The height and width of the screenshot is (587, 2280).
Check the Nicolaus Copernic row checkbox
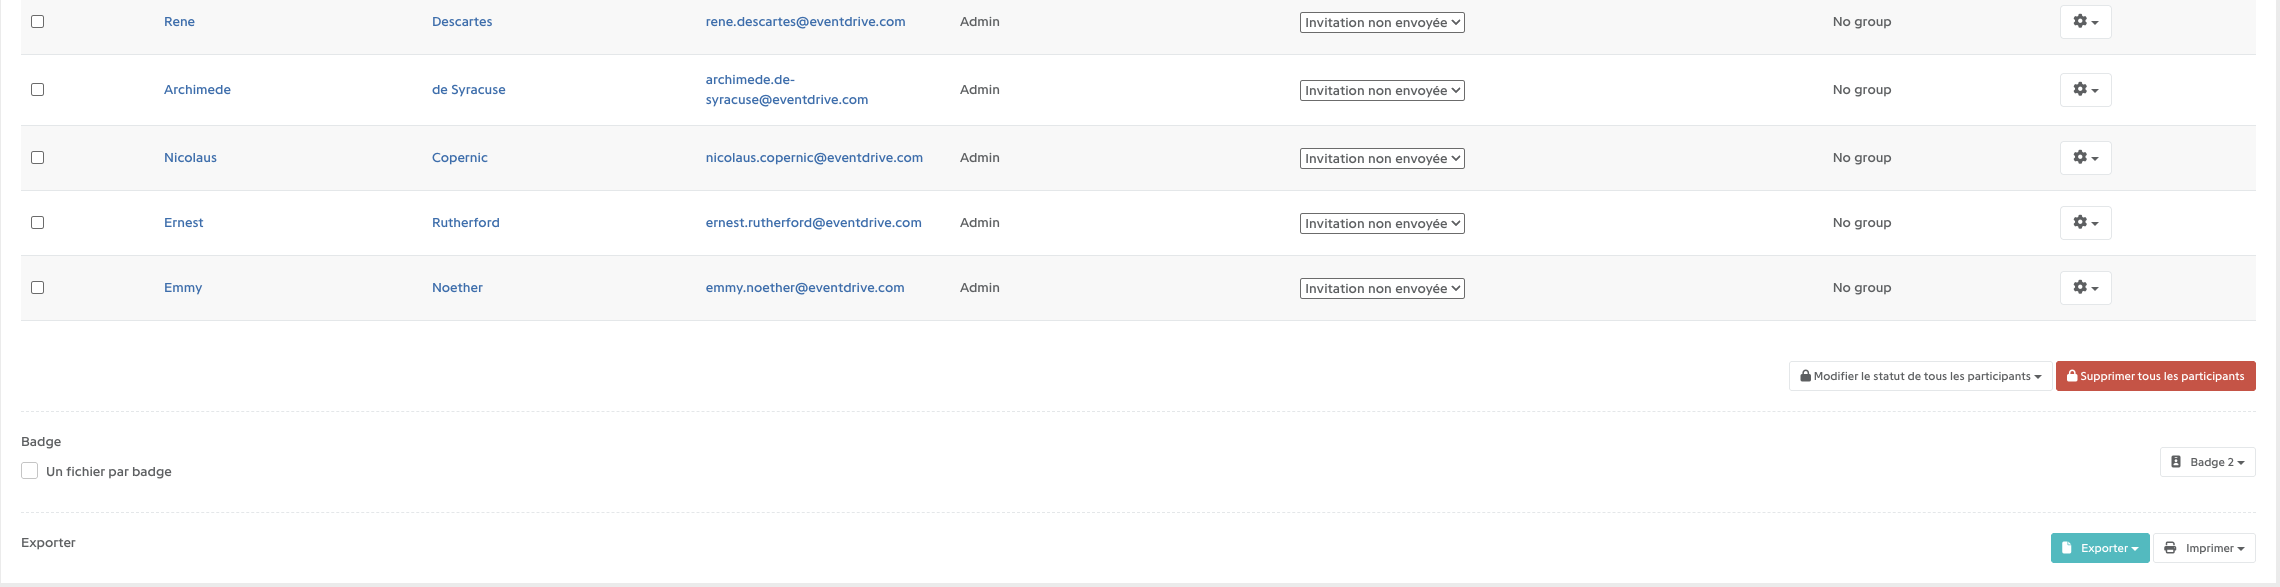(x=38, y=157)
